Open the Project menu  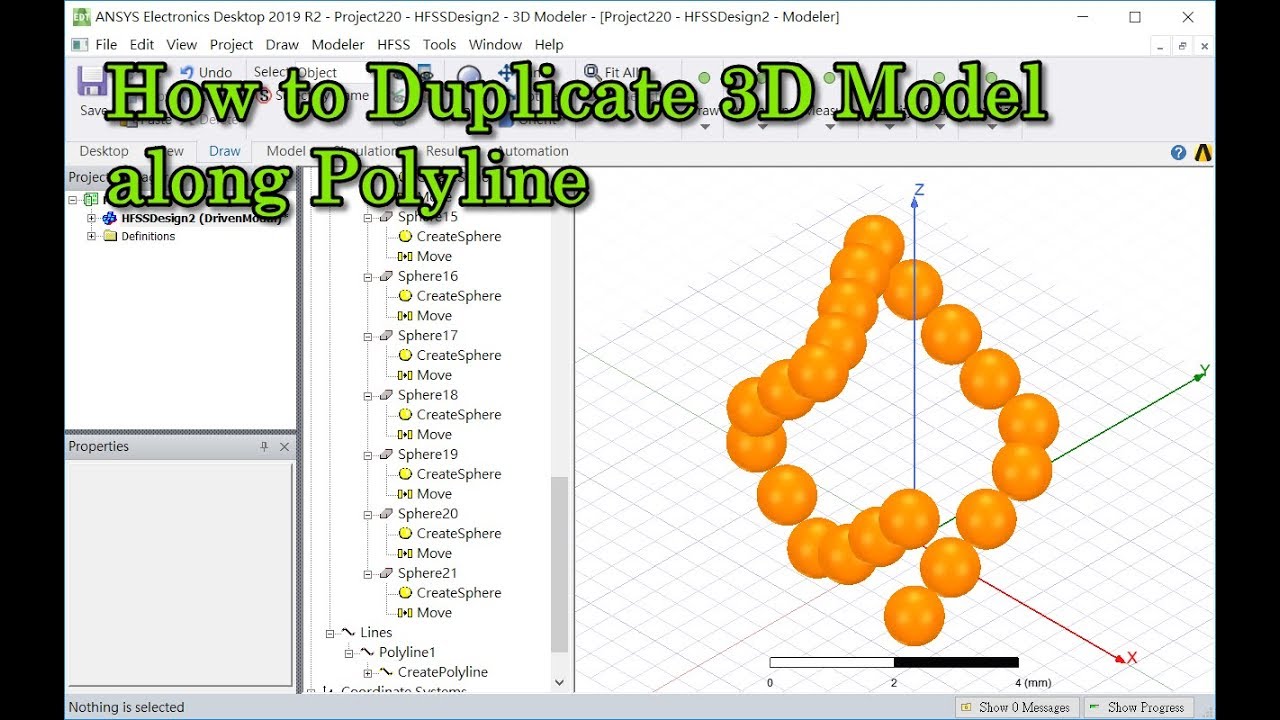pyautogui.click(x=231, y=45)
